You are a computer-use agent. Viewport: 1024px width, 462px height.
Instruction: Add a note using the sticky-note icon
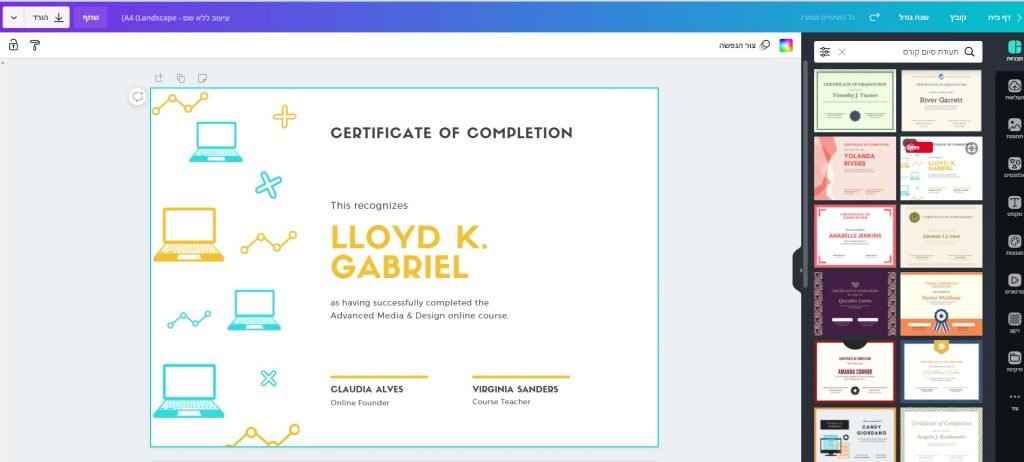[x=202, y=77]
